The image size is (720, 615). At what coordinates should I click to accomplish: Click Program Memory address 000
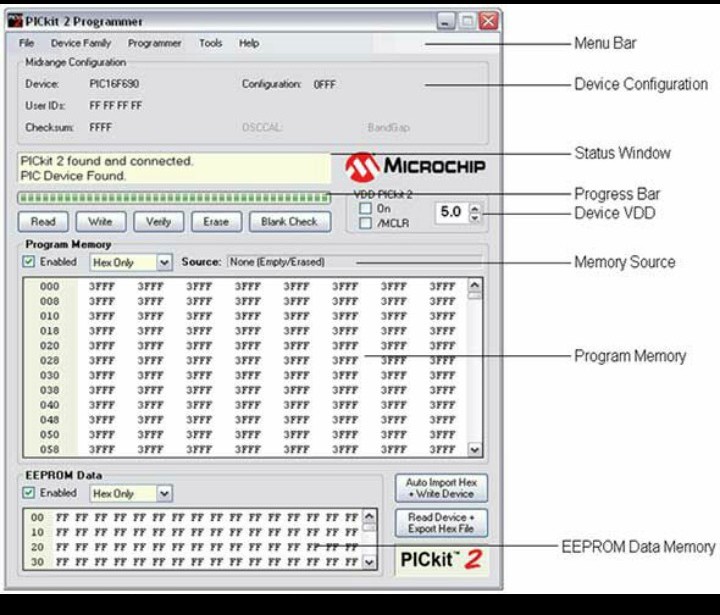[x=50, y=287]
